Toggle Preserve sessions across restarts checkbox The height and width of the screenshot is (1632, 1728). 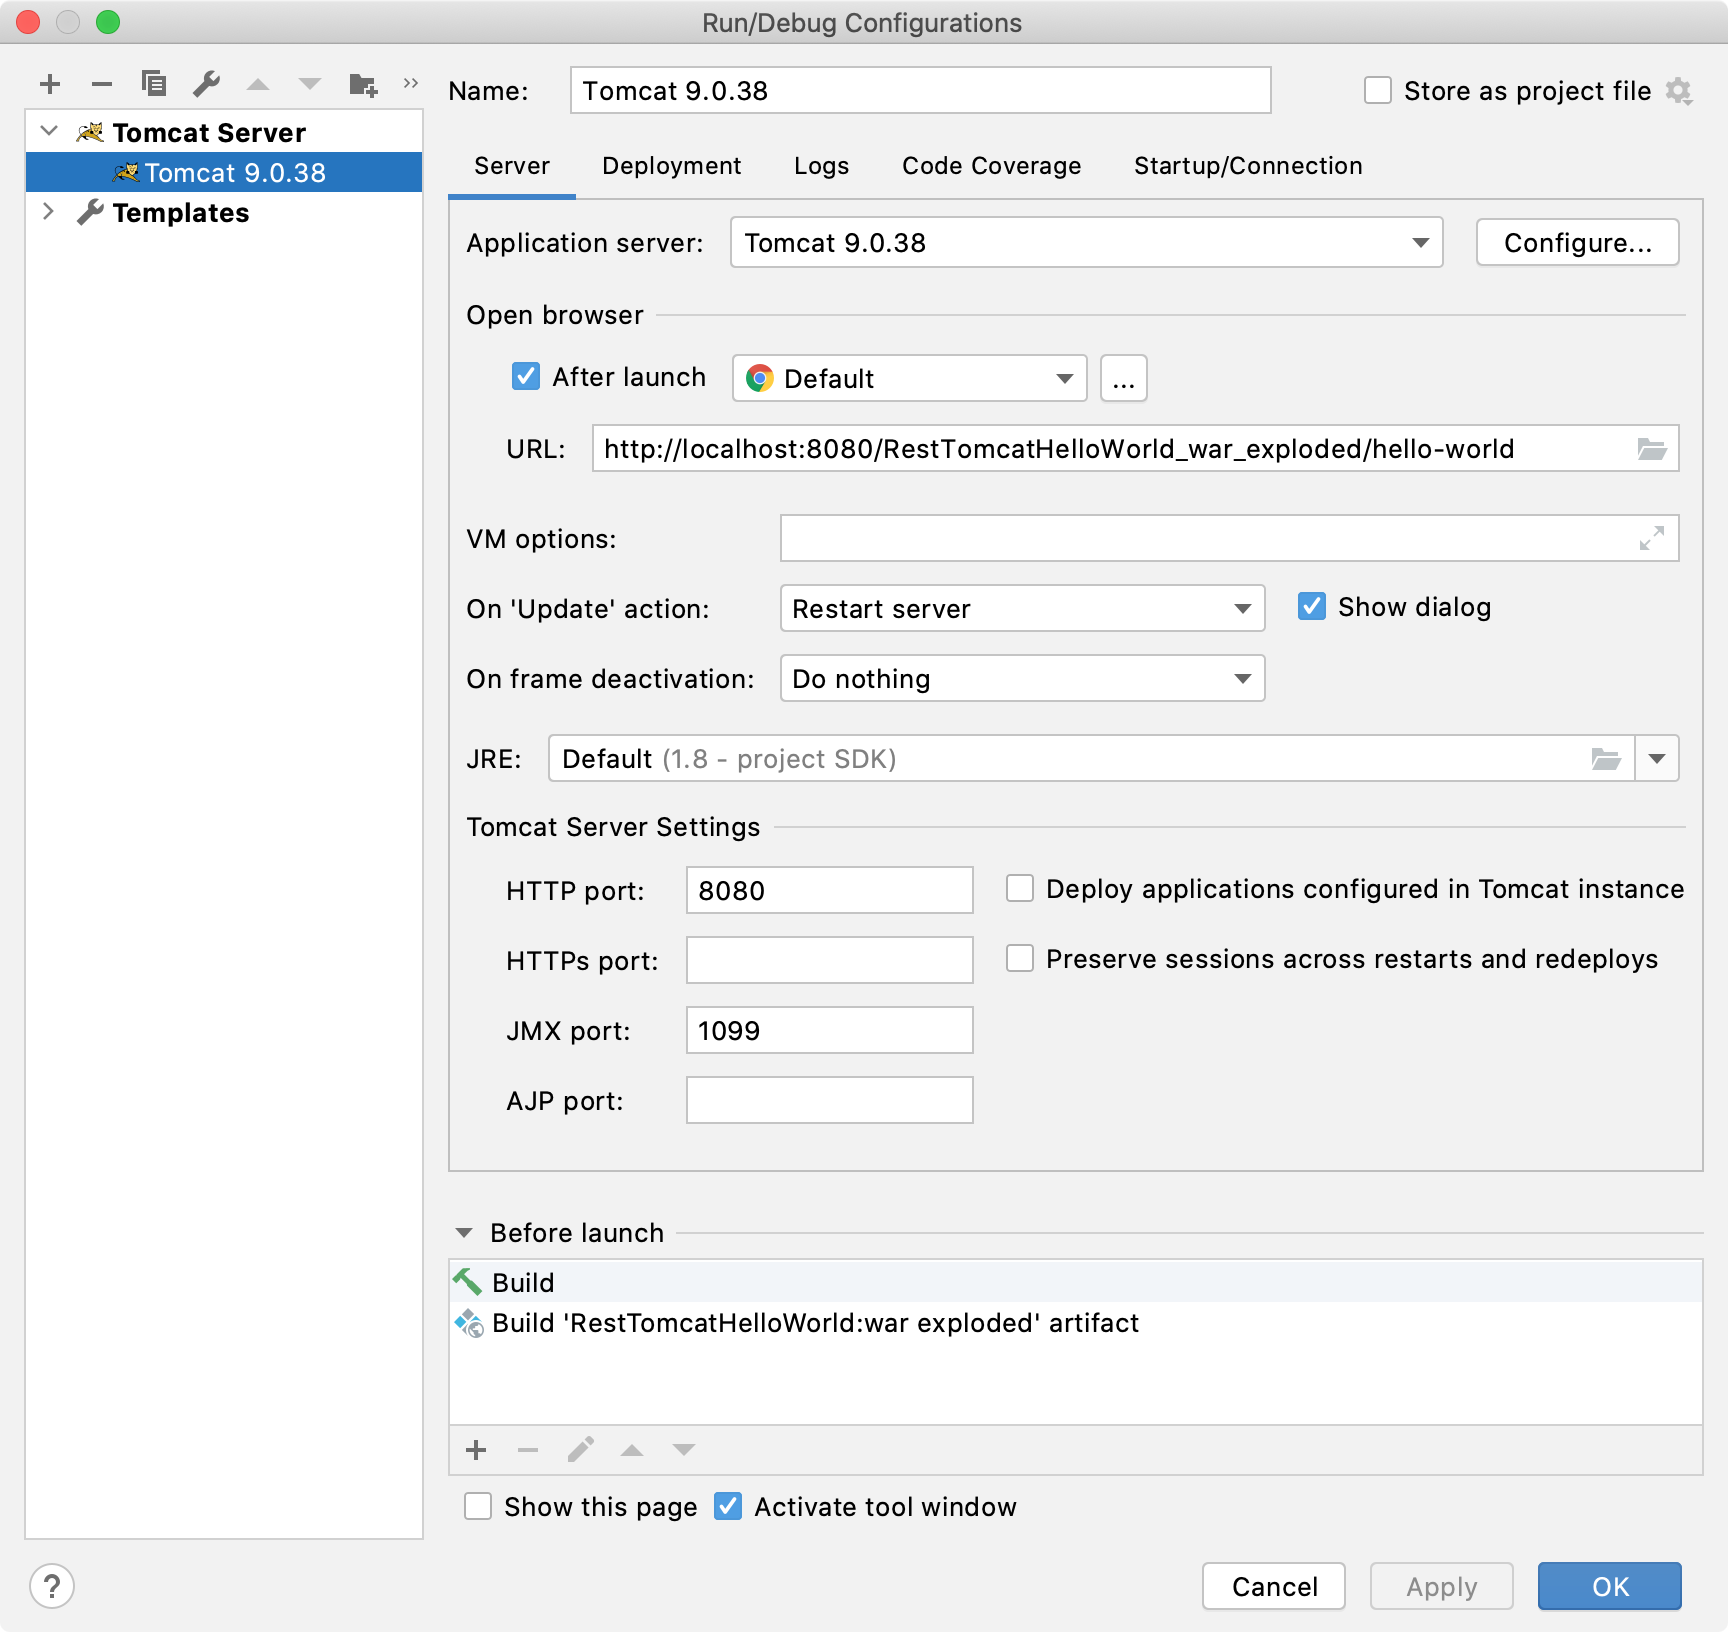pyautogui.click(x=1020, y=959)
